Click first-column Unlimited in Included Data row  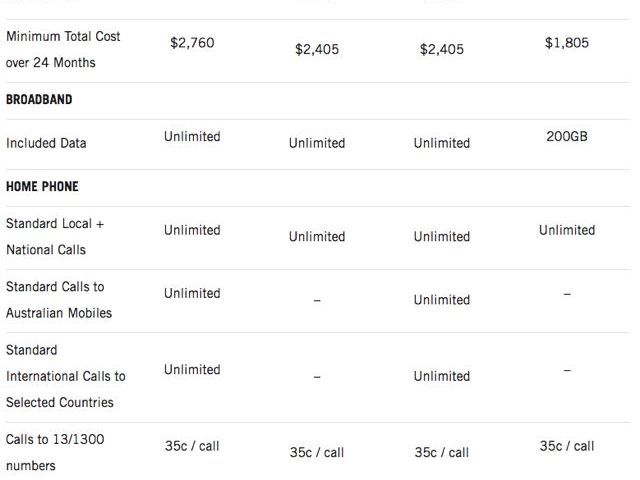192,136
